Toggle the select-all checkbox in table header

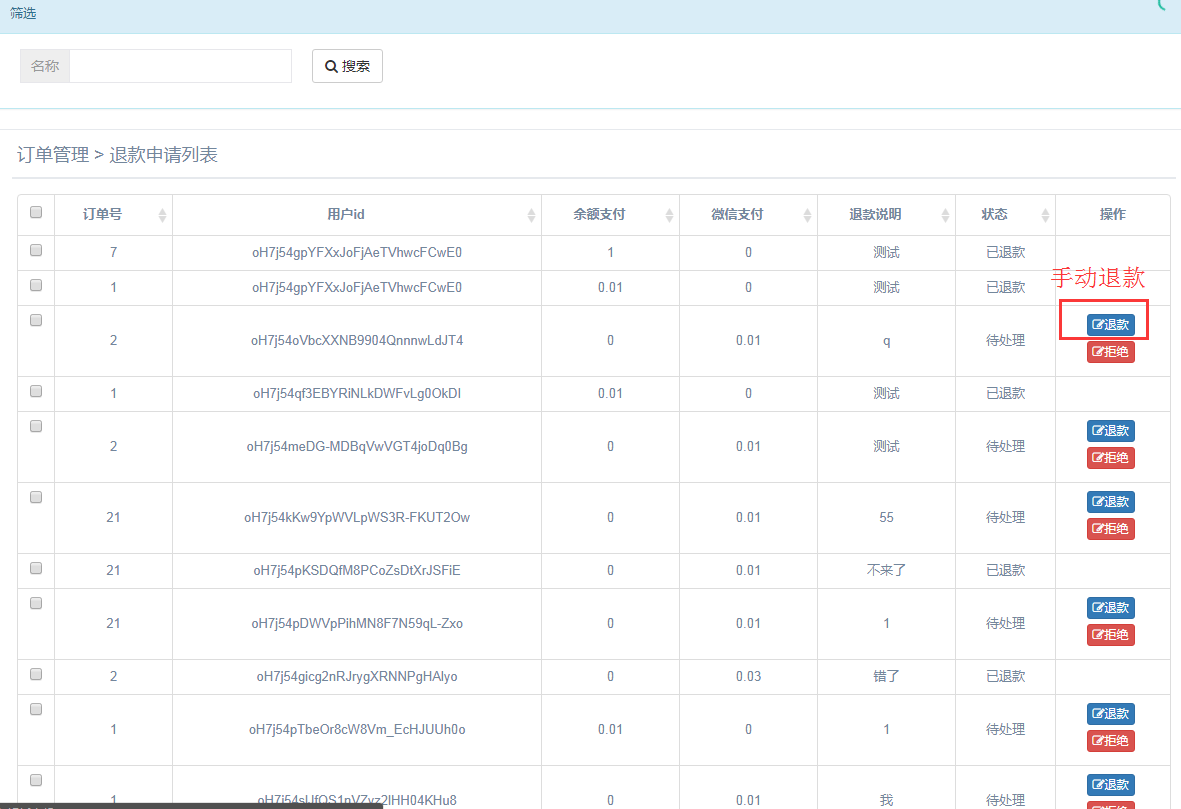[x=36, y=212]
